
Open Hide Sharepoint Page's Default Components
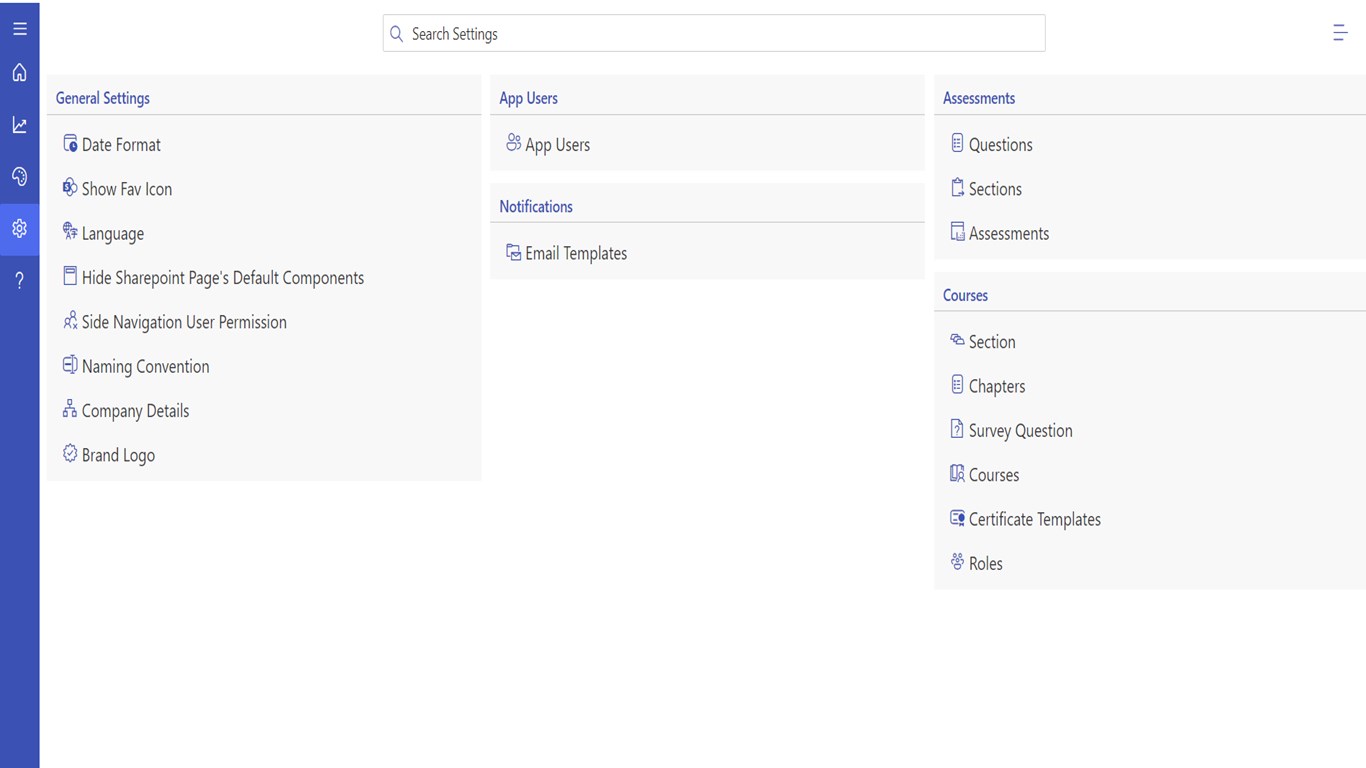pyautogui.click(x=222, y=278)
